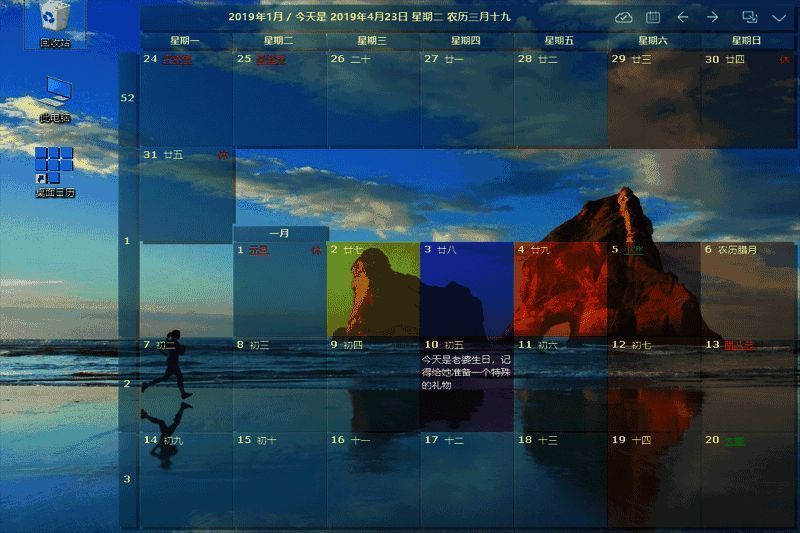Select the January 13 date cell

[x=748, y=385]
